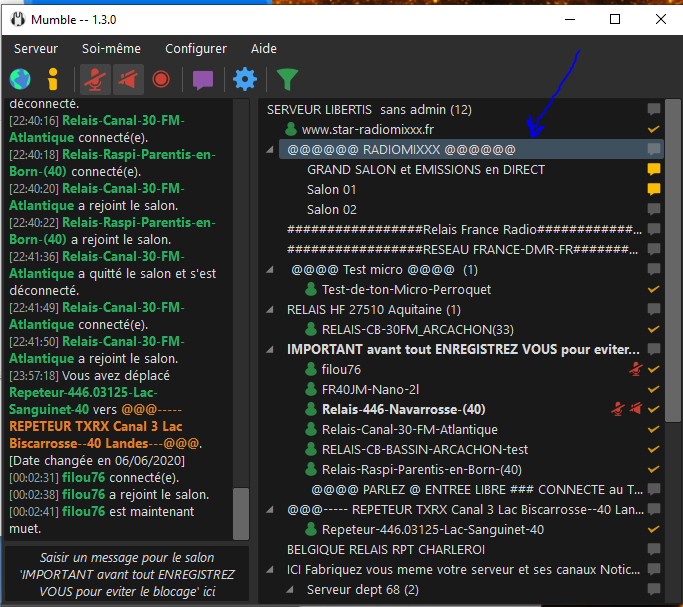This screenshot has height=607, width=683.
Task: Click yellow comment icon on GRAND SALON
Action: coord(653,169)
